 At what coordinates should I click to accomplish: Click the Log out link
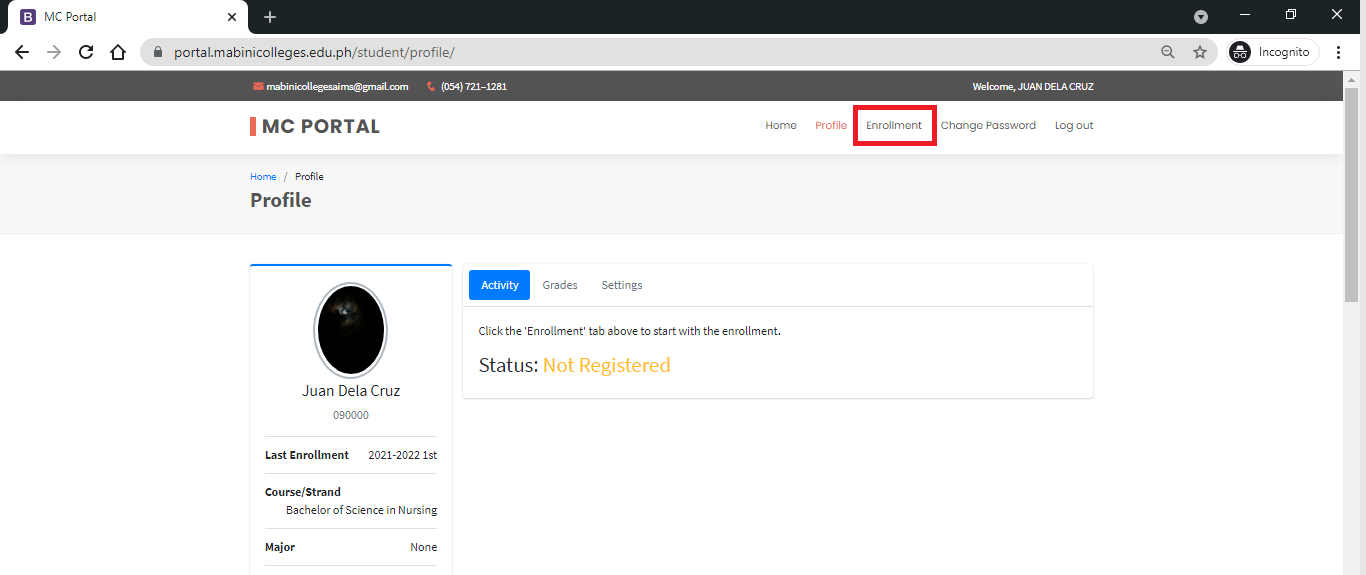pyautogui.click(x=1074, y=126)
